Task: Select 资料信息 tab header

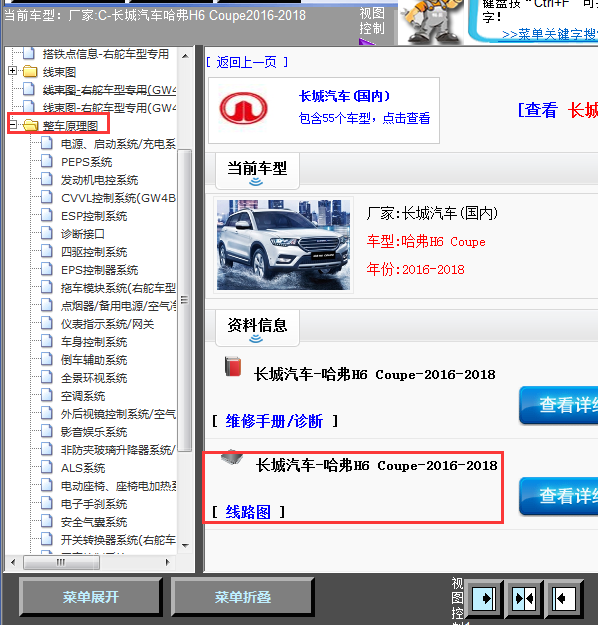Action: [257, 328]
